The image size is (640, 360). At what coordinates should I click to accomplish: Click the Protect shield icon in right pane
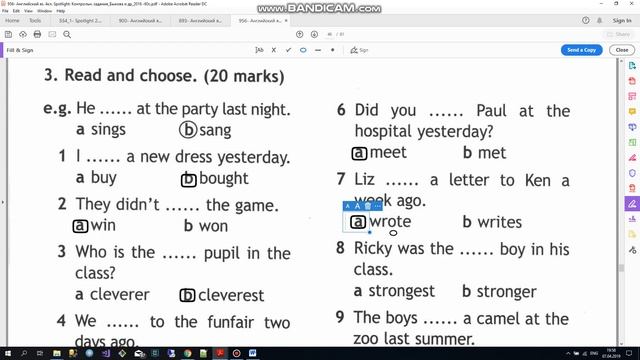[x=632, y=173]
